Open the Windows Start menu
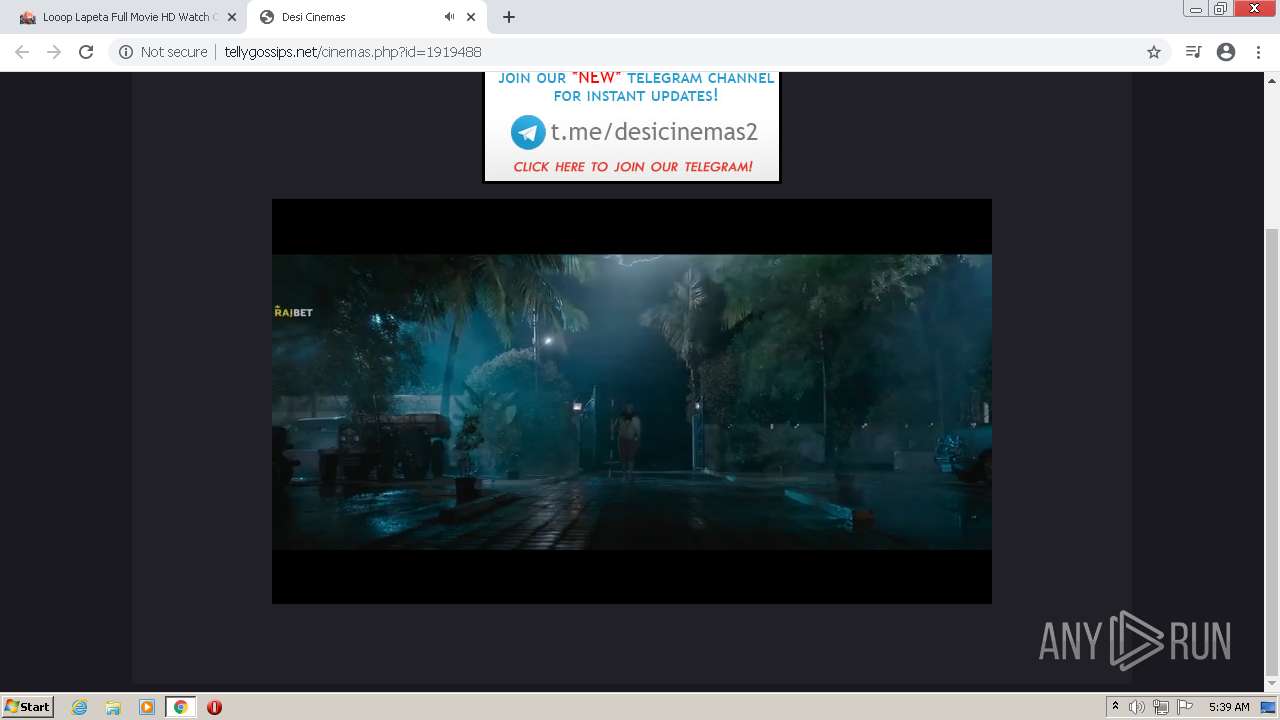This screenshot has height=720, width=1280. [27, 706]
